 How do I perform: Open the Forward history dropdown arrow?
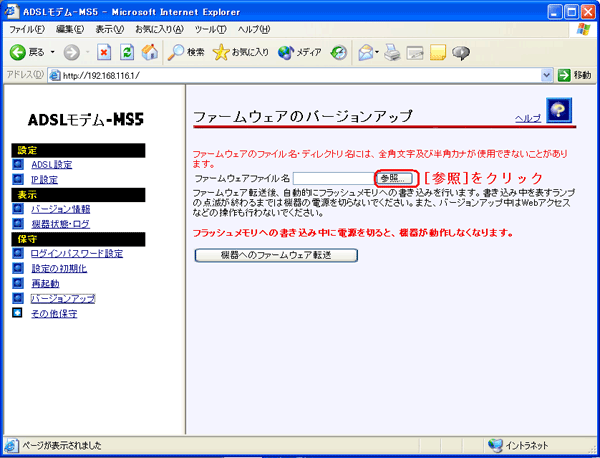[x=88, y=52]
